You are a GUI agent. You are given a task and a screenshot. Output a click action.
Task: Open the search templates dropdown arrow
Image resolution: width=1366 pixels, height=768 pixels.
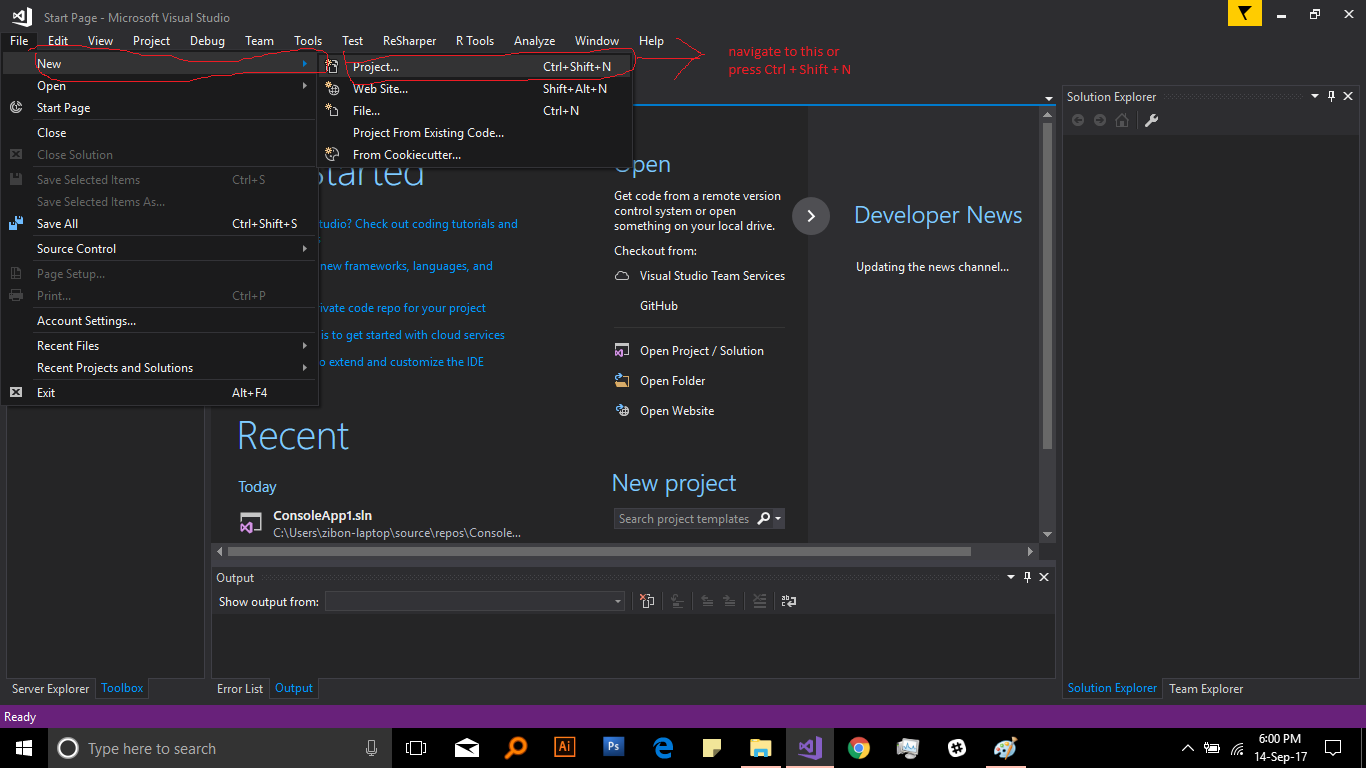[778, 519]
